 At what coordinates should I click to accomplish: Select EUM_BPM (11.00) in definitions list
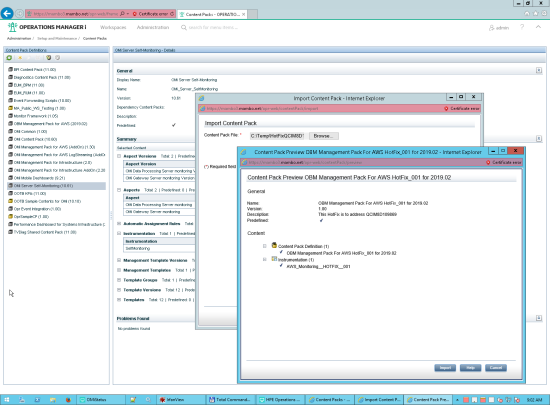pyautogui.click(x=29, y=85)
